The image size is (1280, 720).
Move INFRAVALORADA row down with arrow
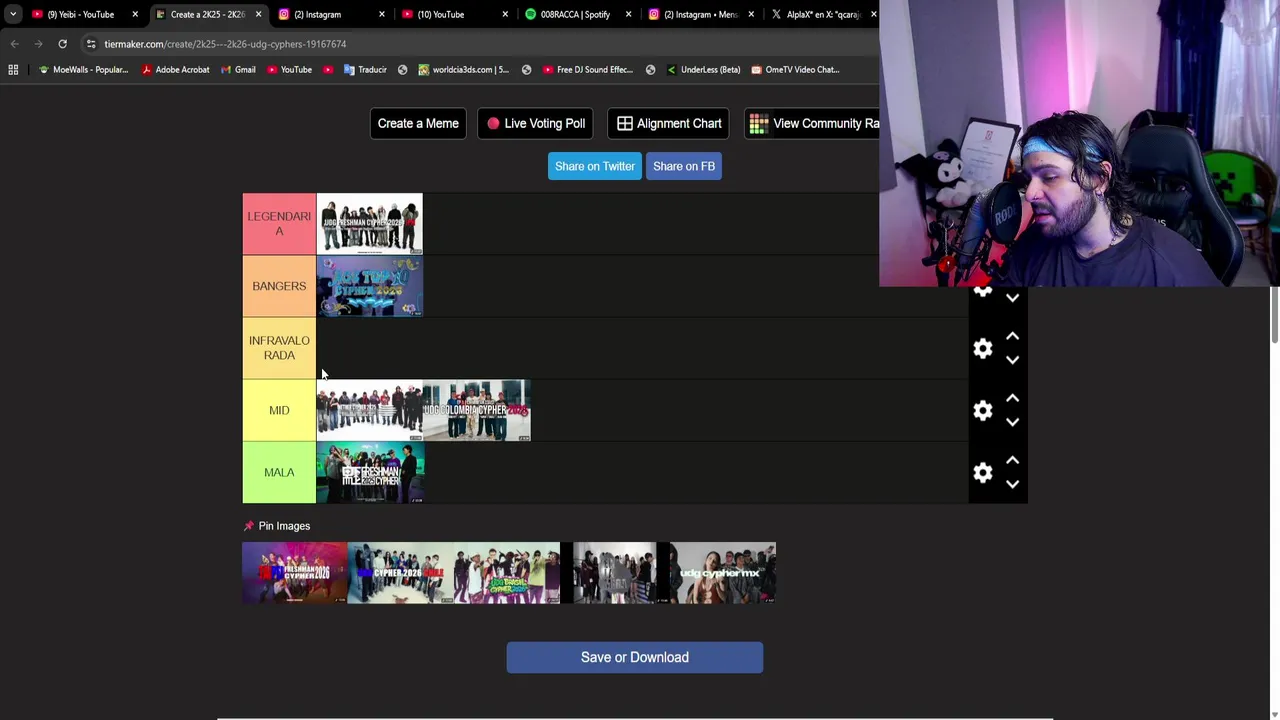[1012, 360]
